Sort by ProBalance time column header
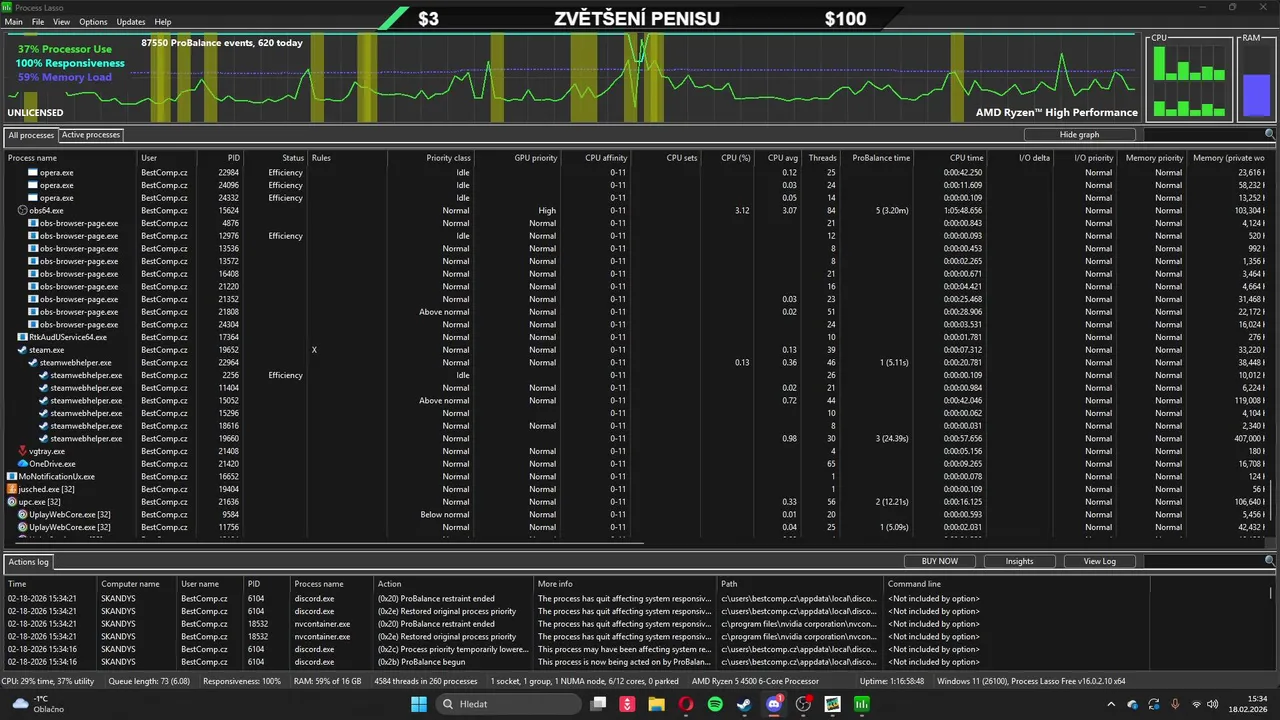1280x720 pixels. pos(876,158)
